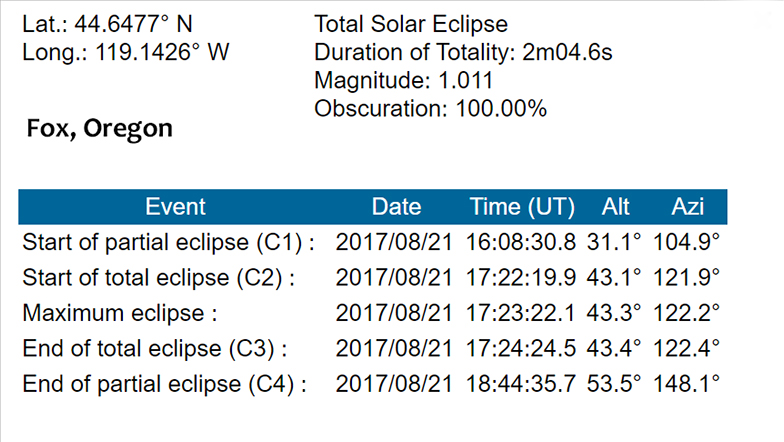Click the 17:23:22.1 maximum eclipse time
This screenshot has width=784, height=442.
click(x=520, y=314)
